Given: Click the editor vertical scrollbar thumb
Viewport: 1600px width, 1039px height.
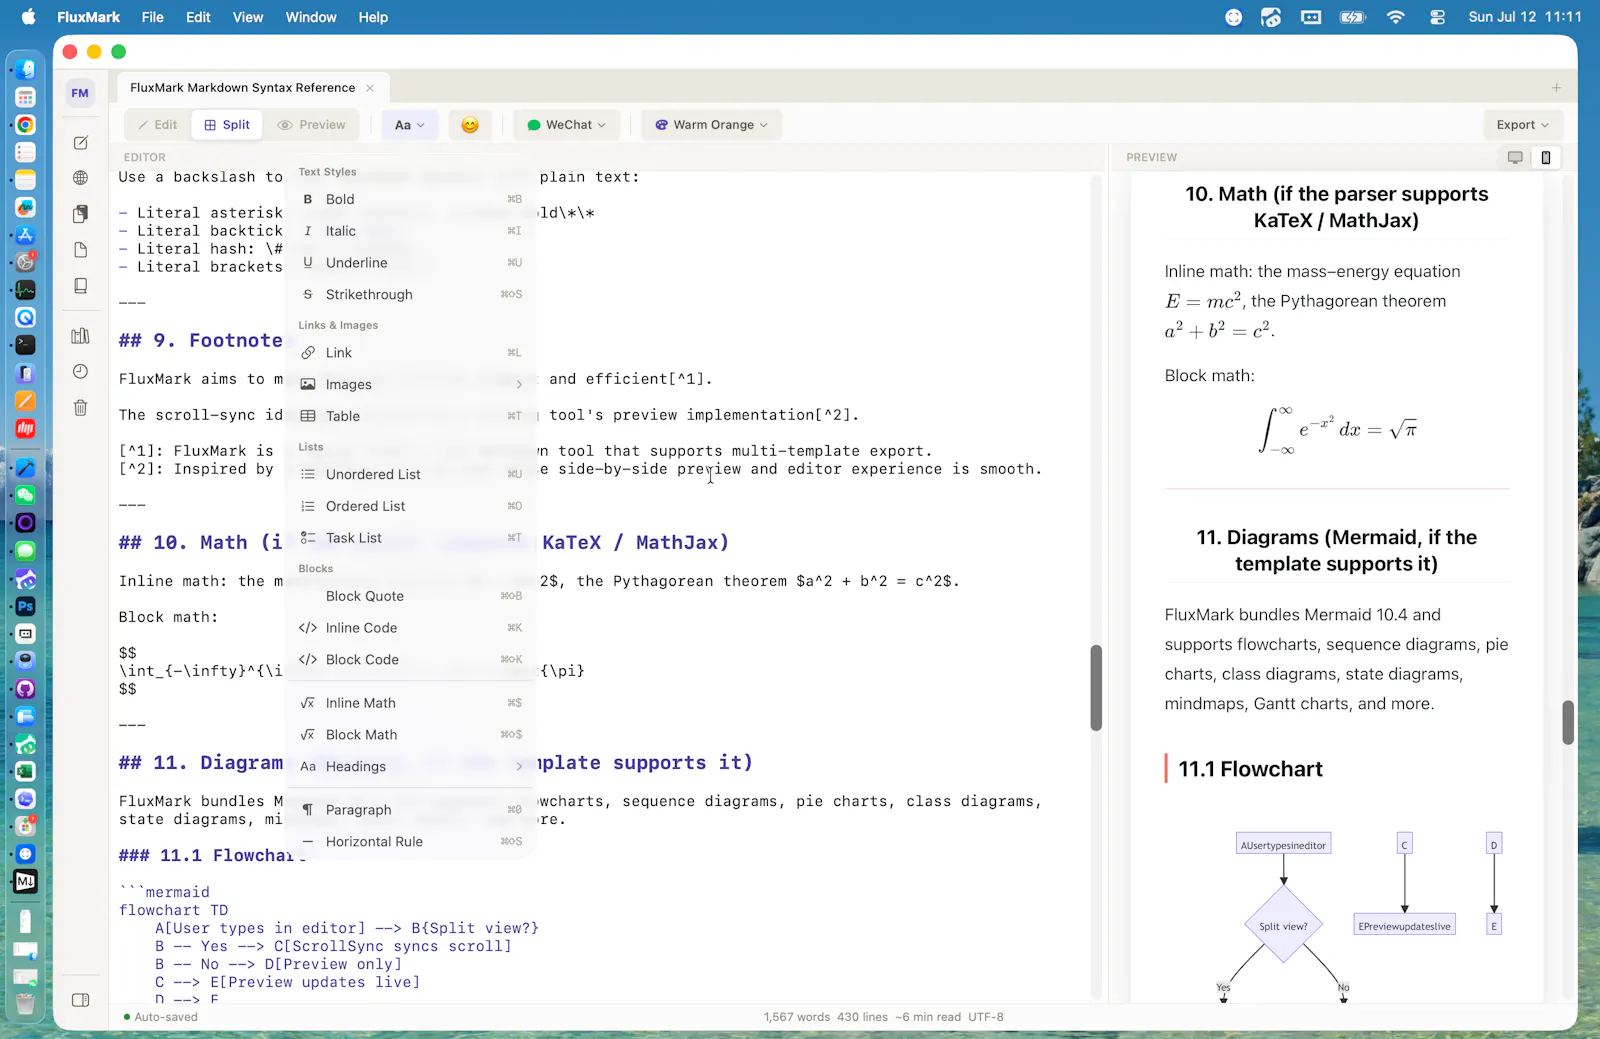Looking at the screenshot, I should pyautogui.click(x=1096, y=688).
